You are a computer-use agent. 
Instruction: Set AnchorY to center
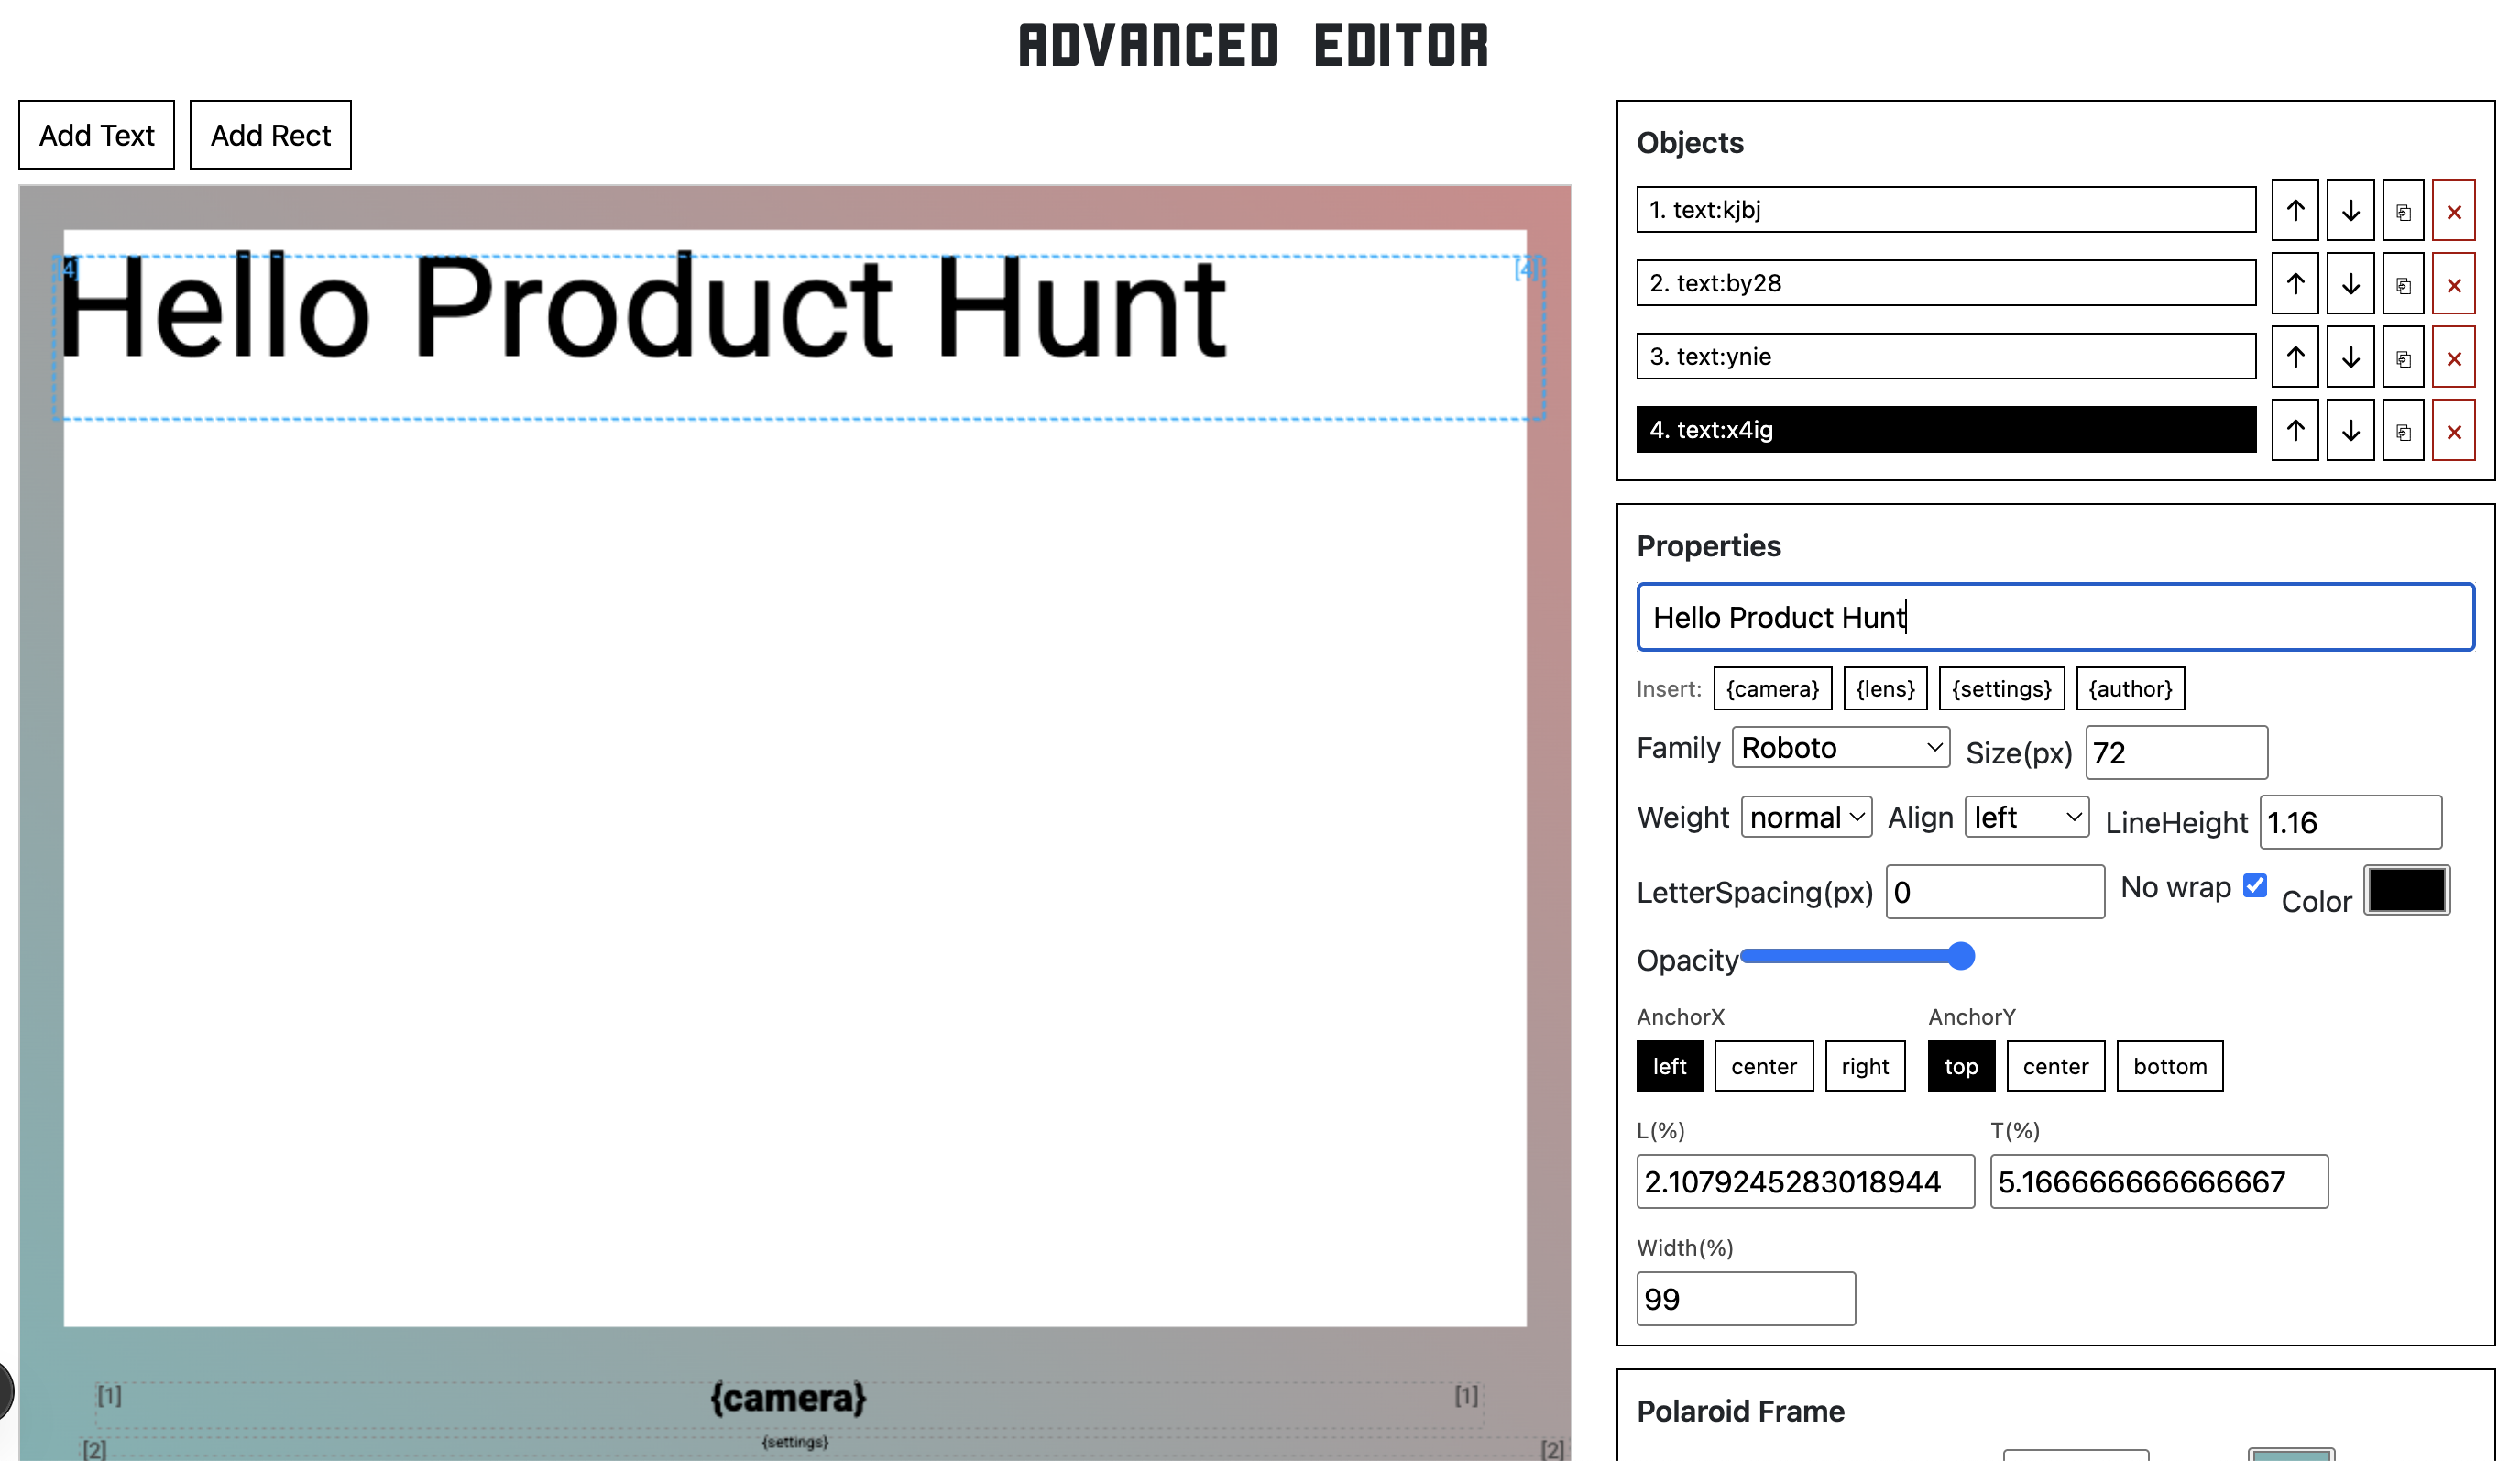tap(2055, 1067)
